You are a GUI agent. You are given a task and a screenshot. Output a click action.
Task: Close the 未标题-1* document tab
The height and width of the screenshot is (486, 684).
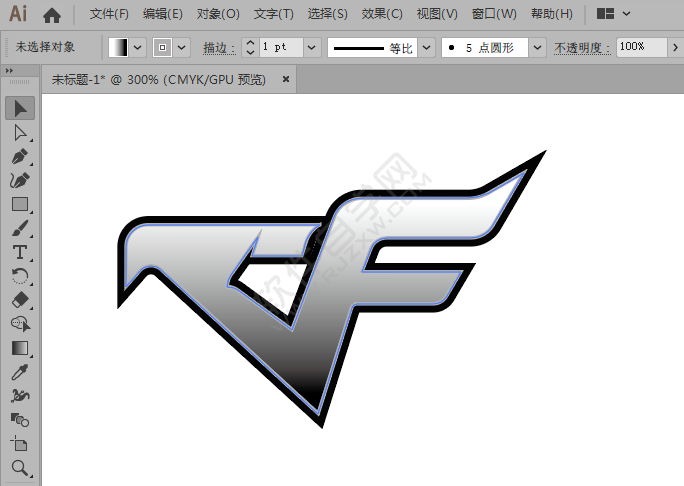286,79
